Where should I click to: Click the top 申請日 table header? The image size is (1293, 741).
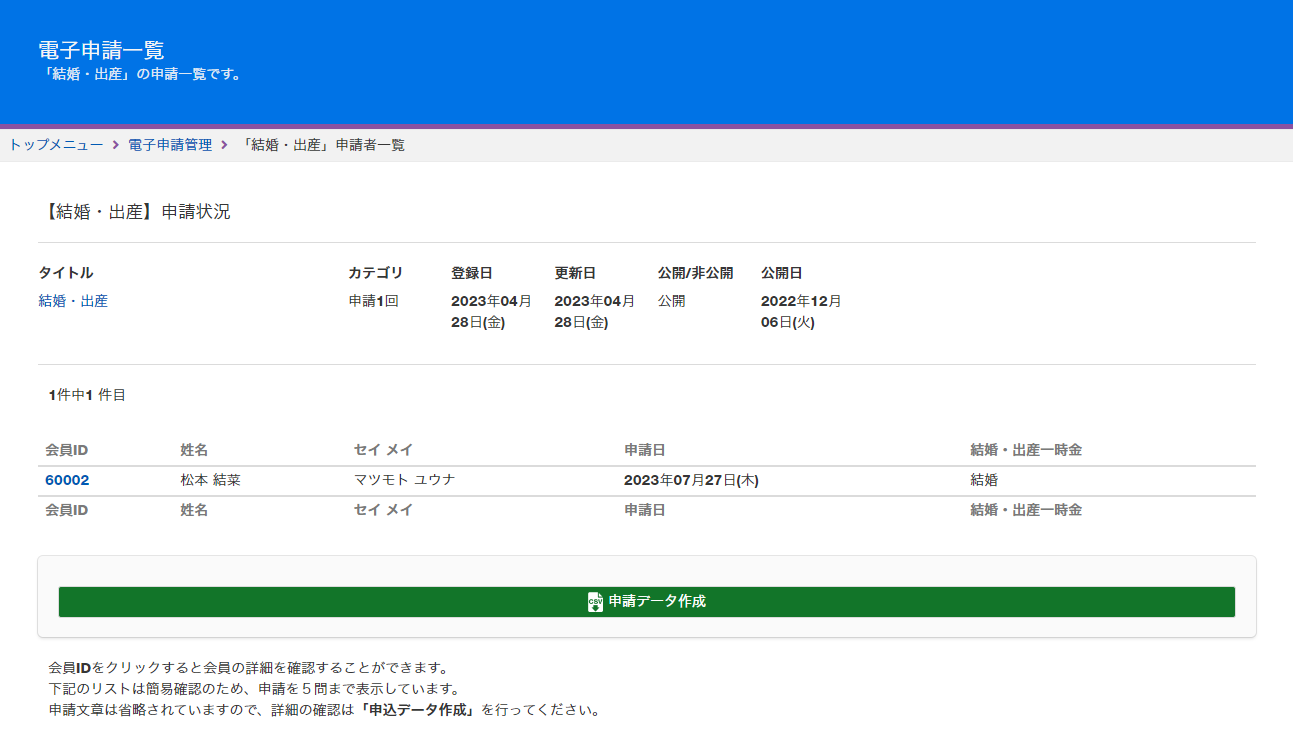645,450
